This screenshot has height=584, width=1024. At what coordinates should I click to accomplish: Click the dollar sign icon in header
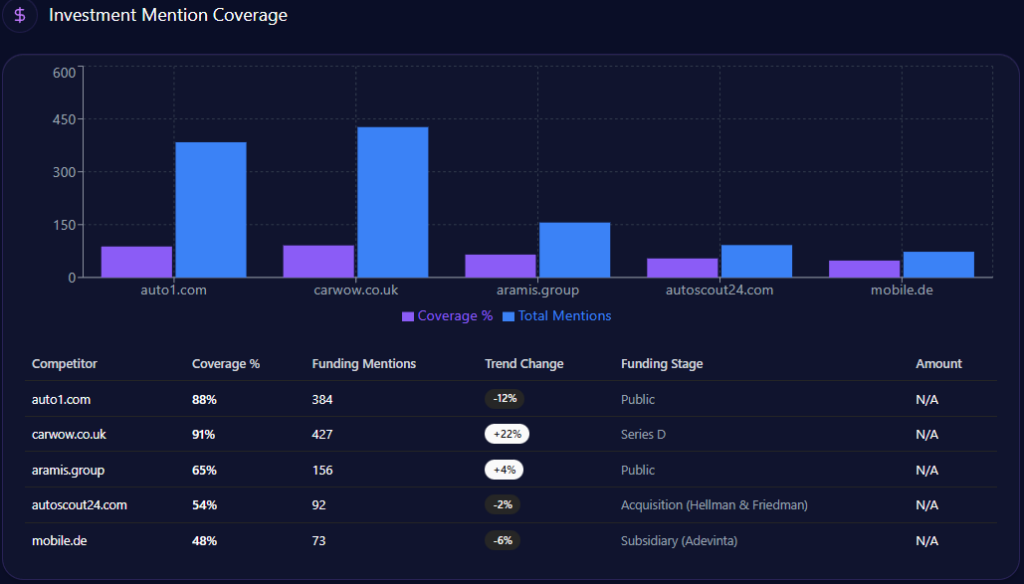20,16
